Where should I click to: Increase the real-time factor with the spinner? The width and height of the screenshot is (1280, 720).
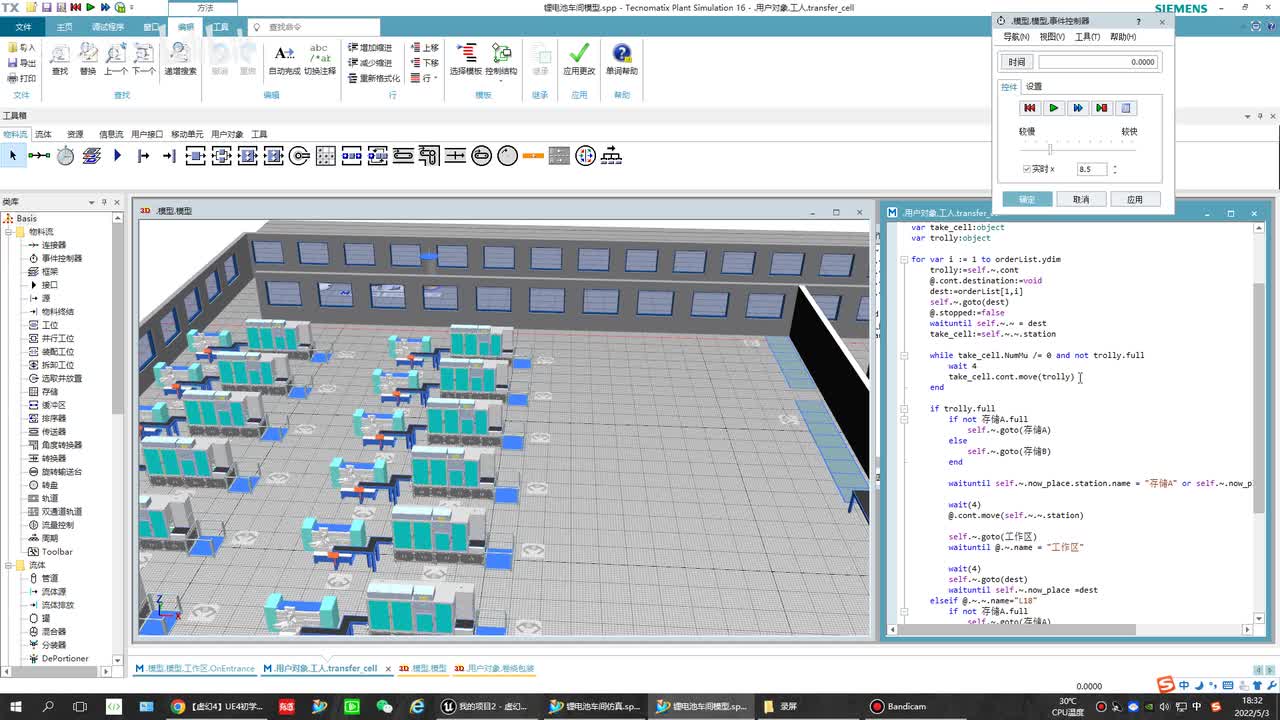click(x=1115, y=166)
